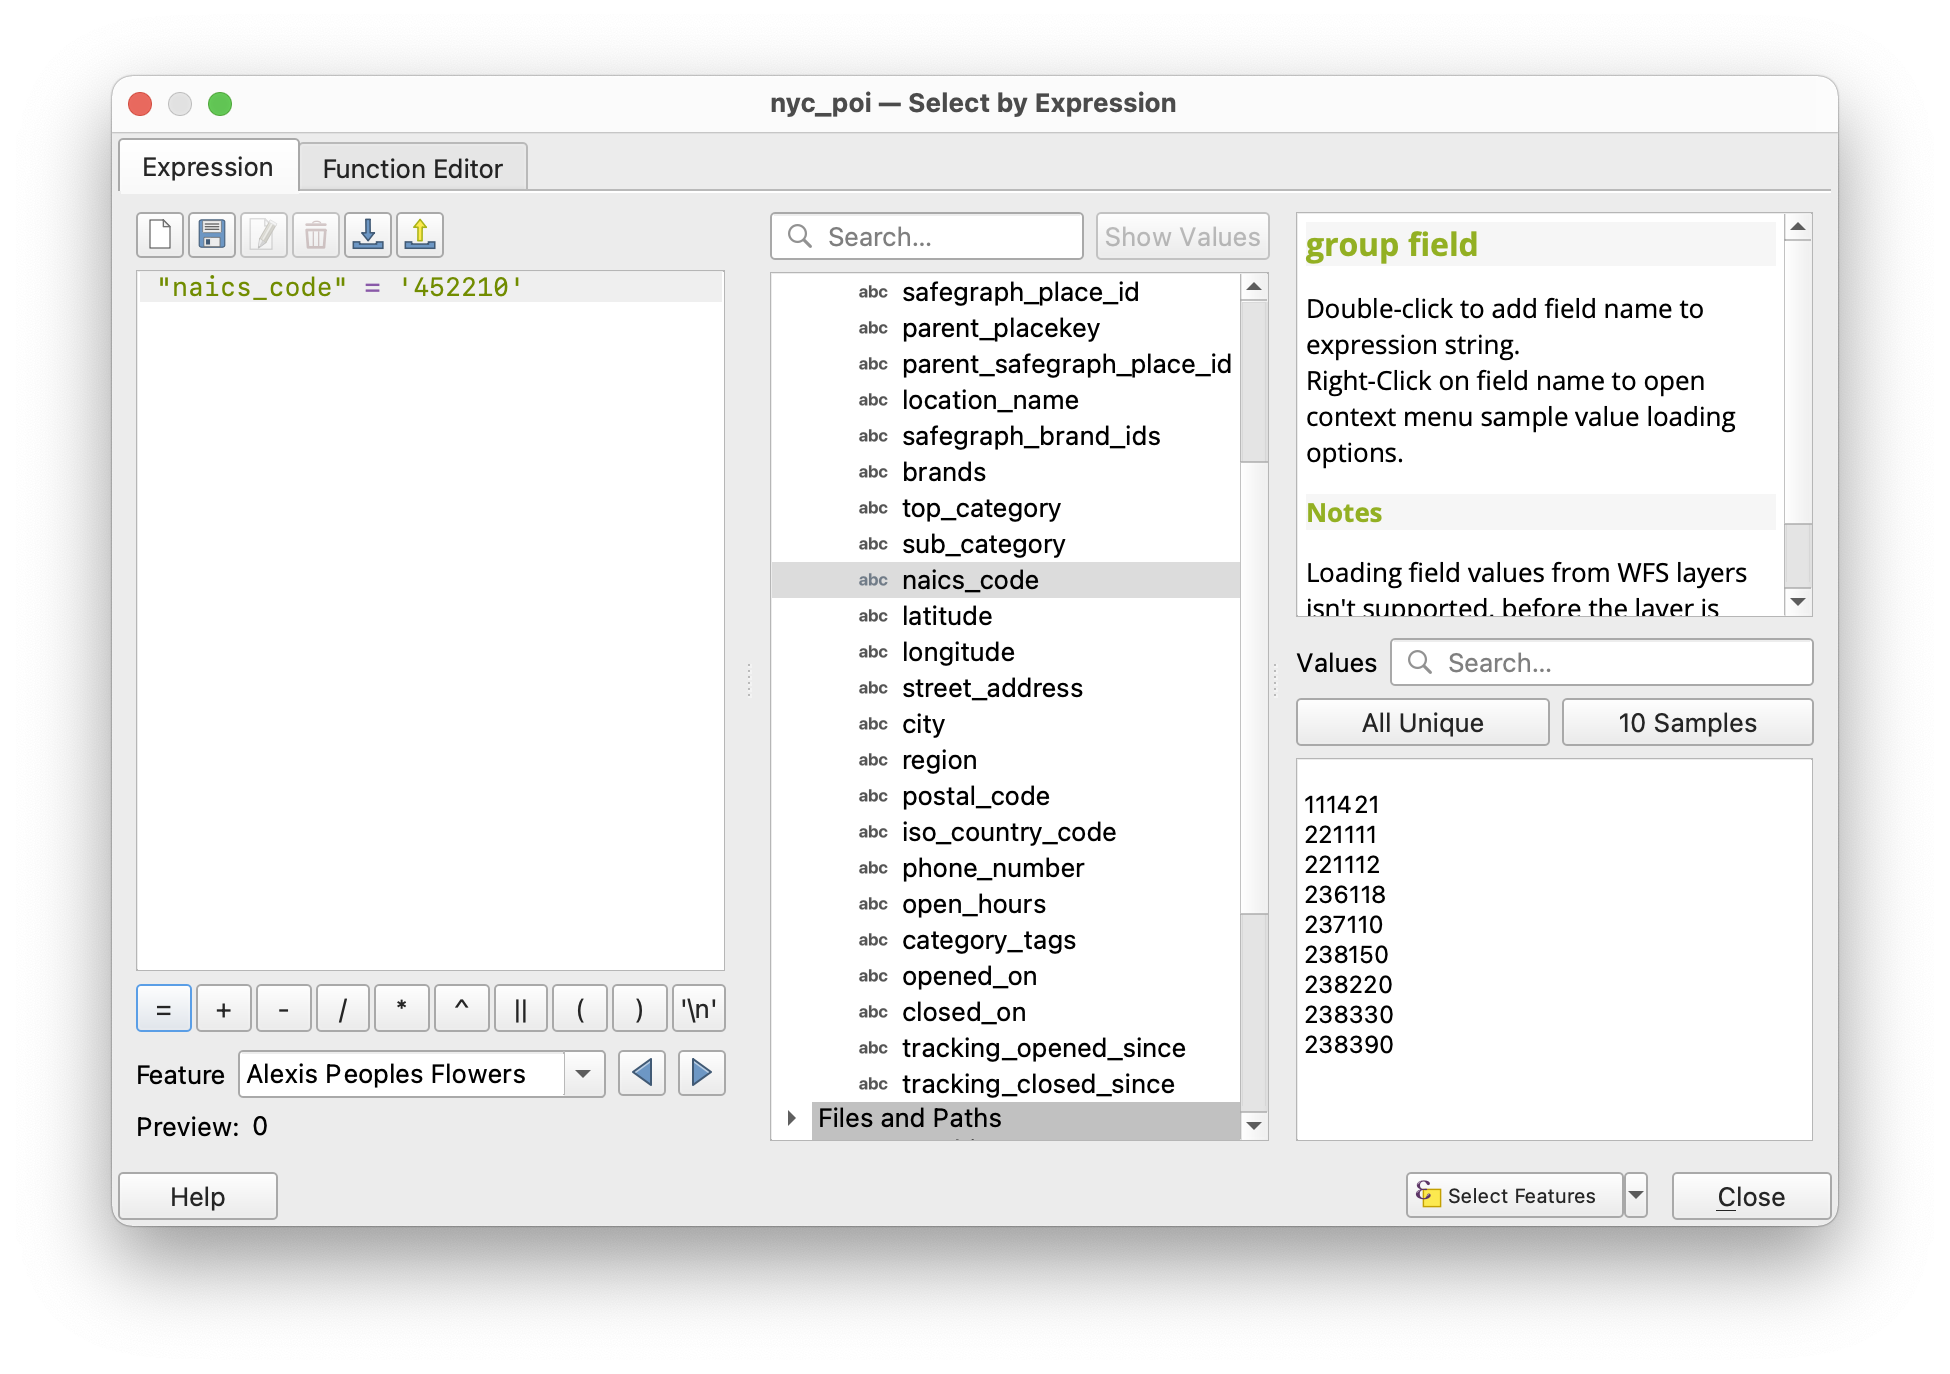Open the Feature preview dropdown
Viewport: 1950px width, 1374px height.
[583, 1074]
